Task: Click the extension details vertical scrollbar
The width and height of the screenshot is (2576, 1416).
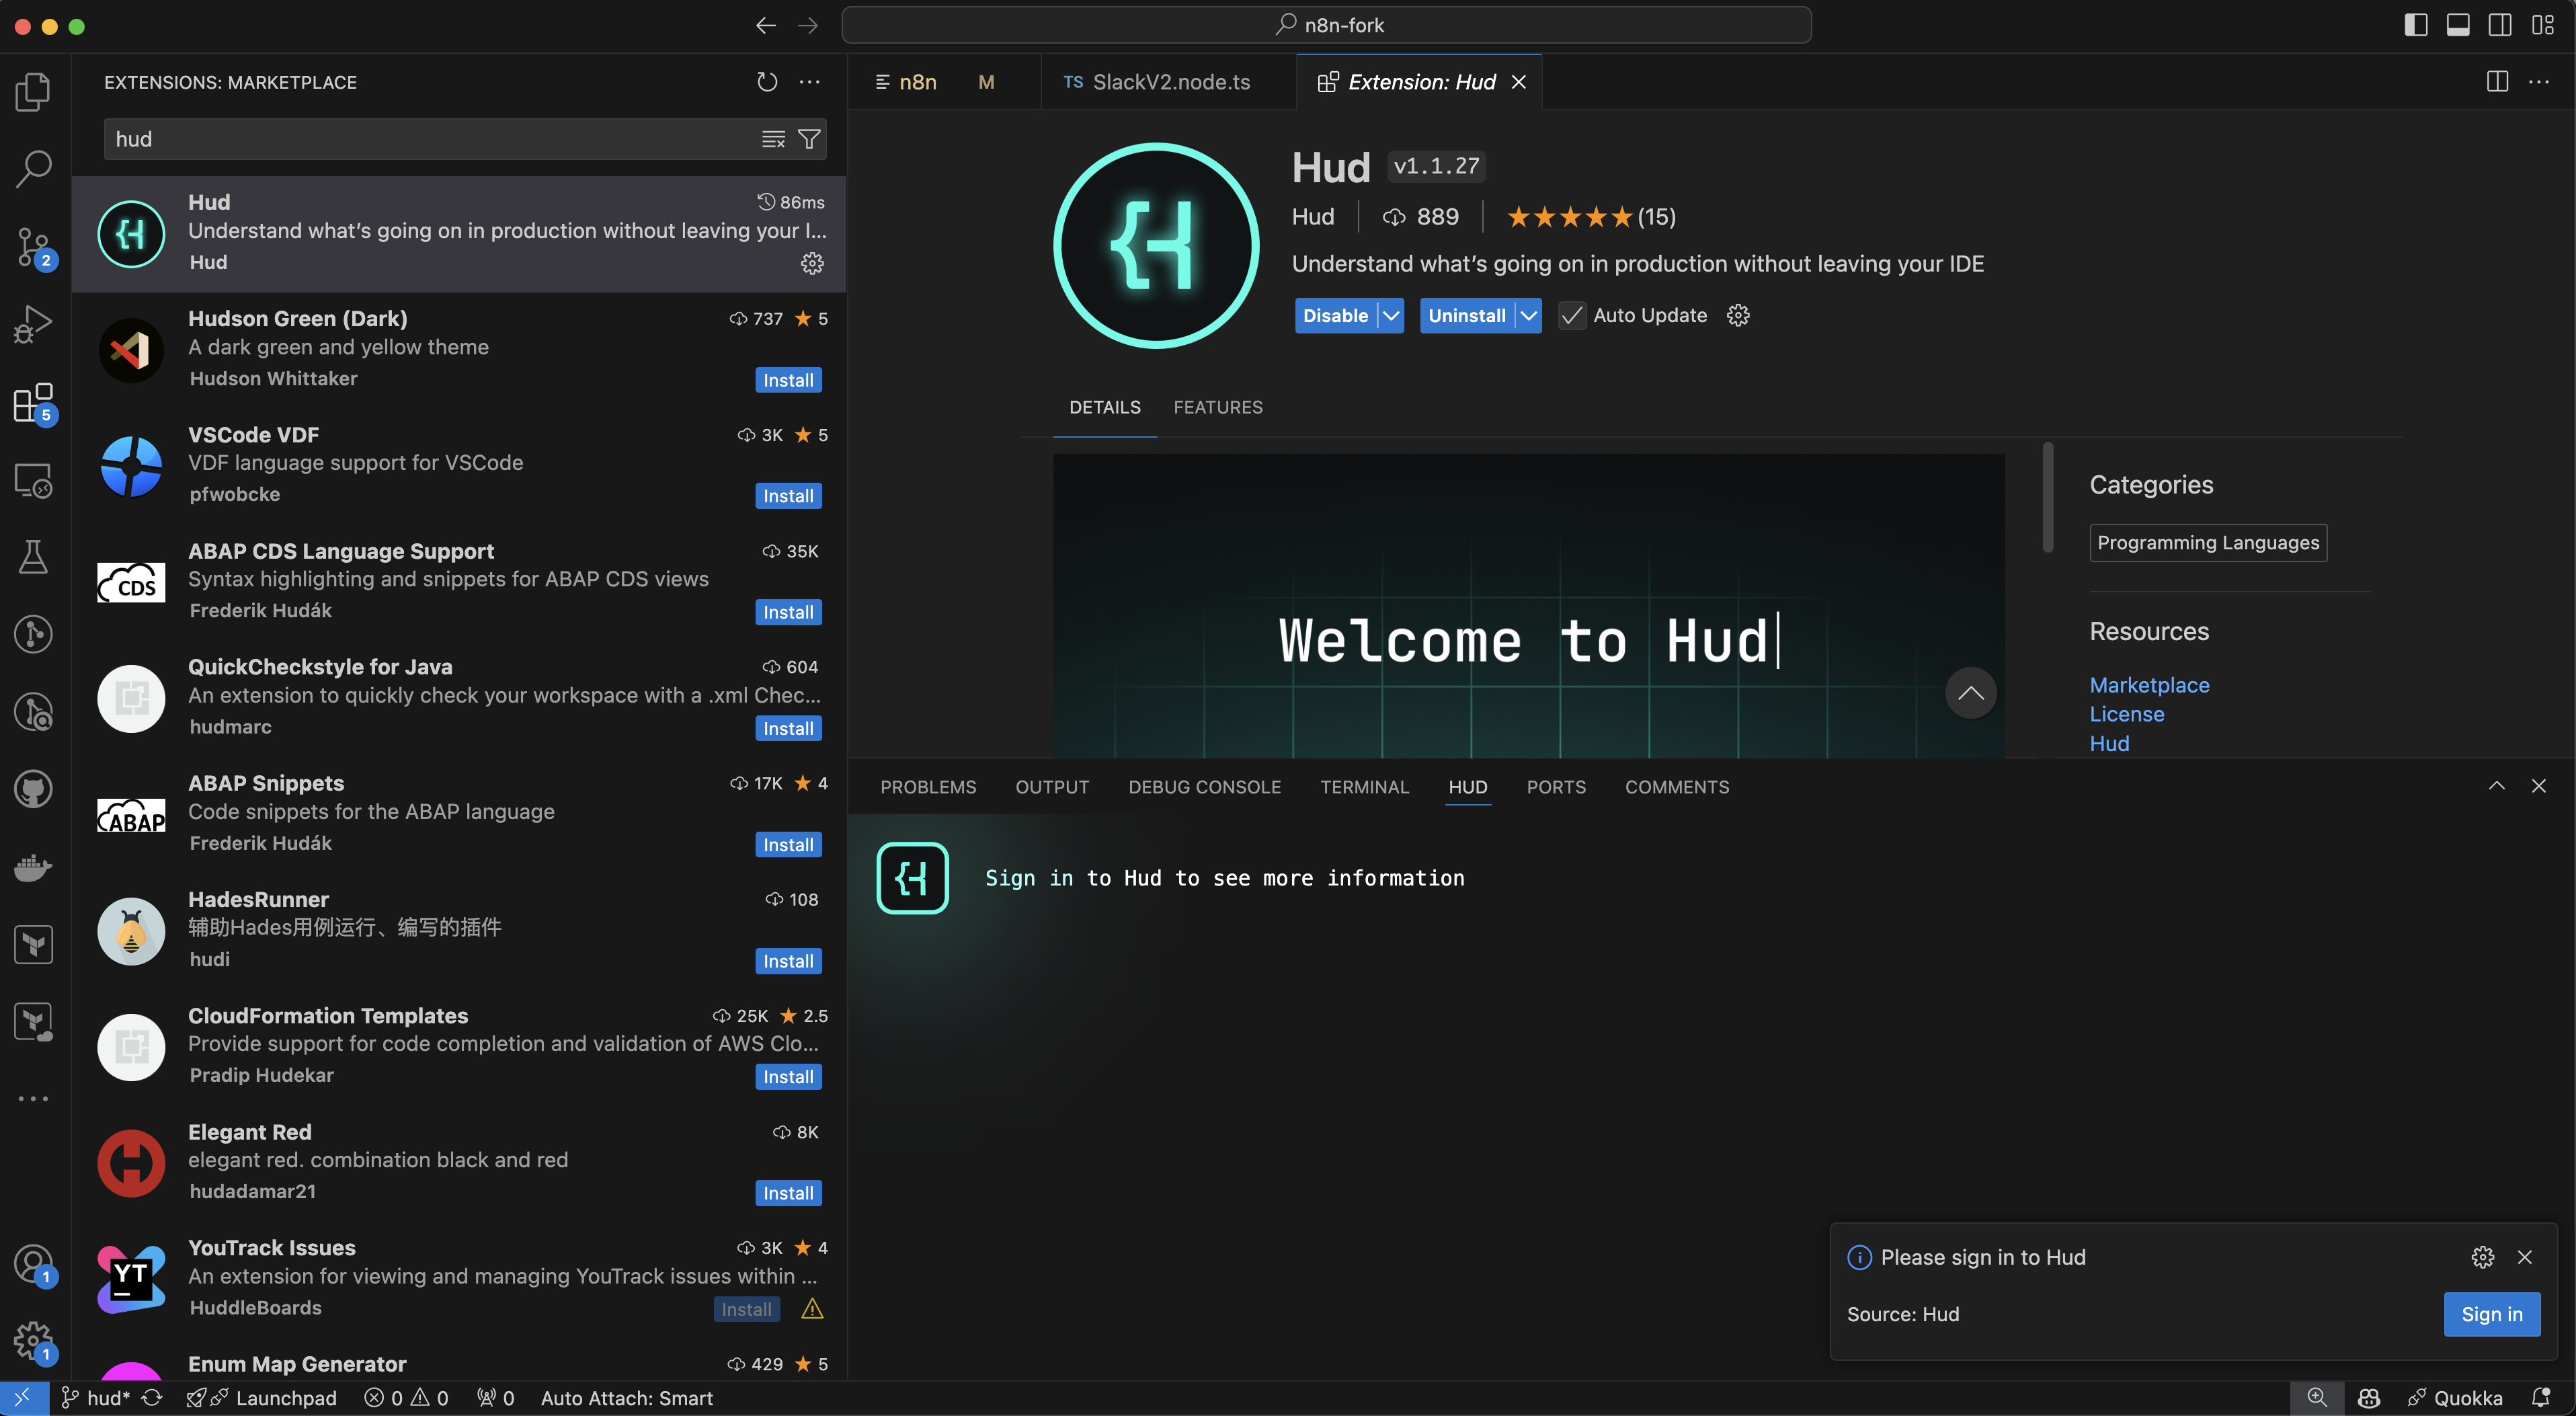Action: tap(2047, 498)
